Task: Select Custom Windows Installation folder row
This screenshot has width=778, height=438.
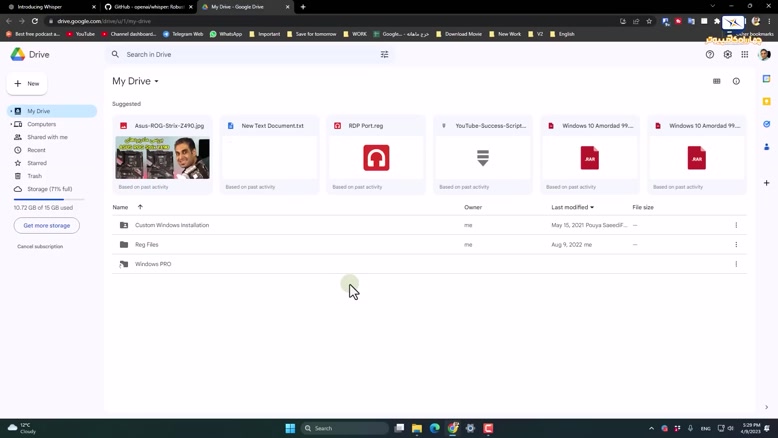Action: coord(429,225)
